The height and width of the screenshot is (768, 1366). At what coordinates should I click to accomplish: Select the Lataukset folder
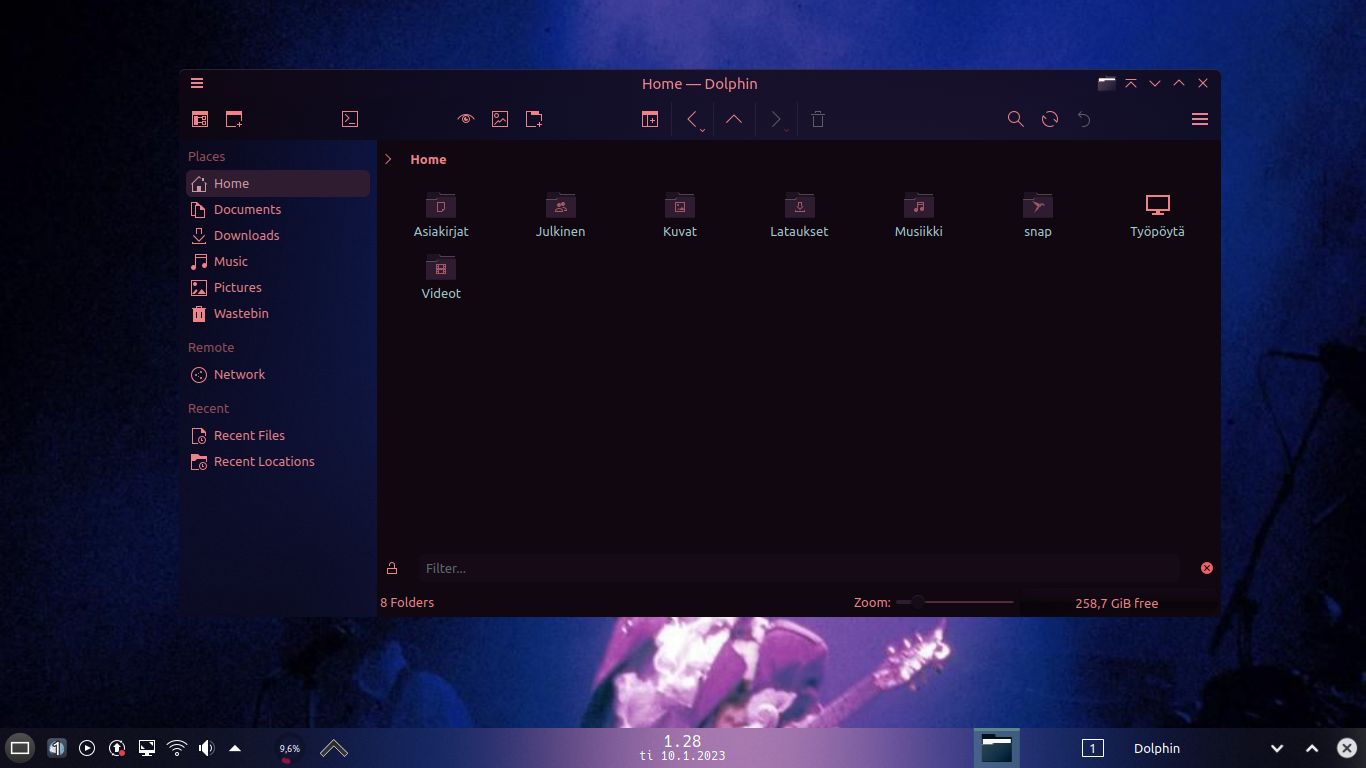click(x=799, y=215)
